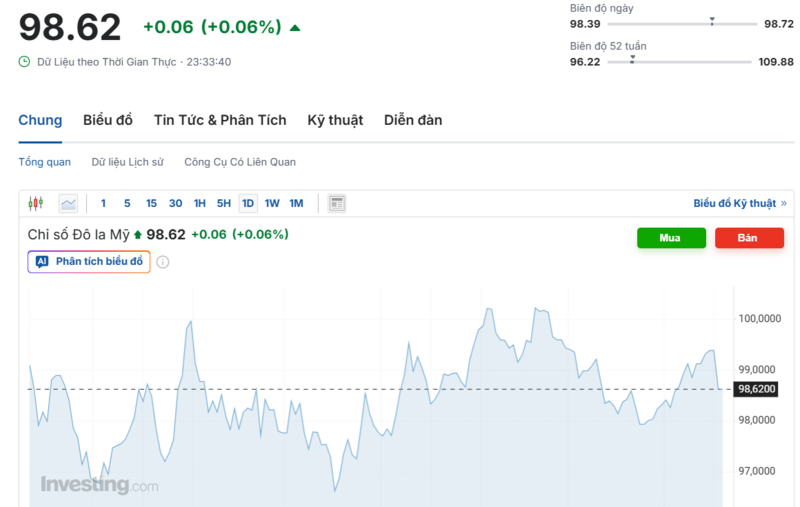This screenshot has width=800, height=507.
Task: Click the green up-arrow next to the price change
Action: click(x=295, y=28)
